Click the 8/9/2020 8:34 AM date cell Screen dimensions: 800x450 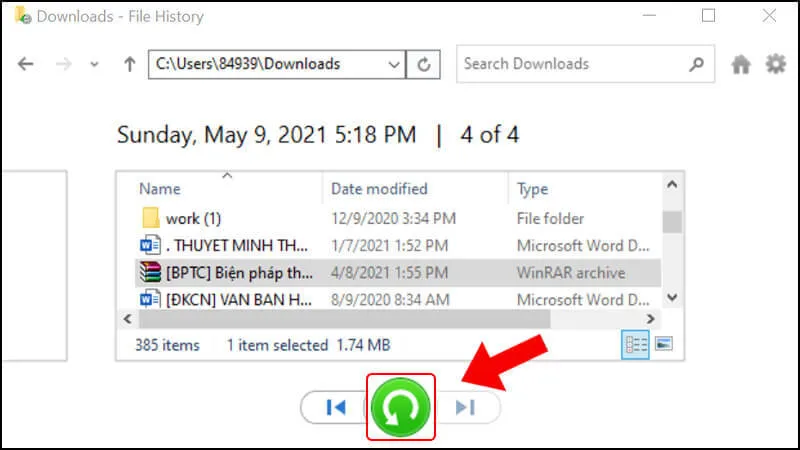[x=390, y=300]
